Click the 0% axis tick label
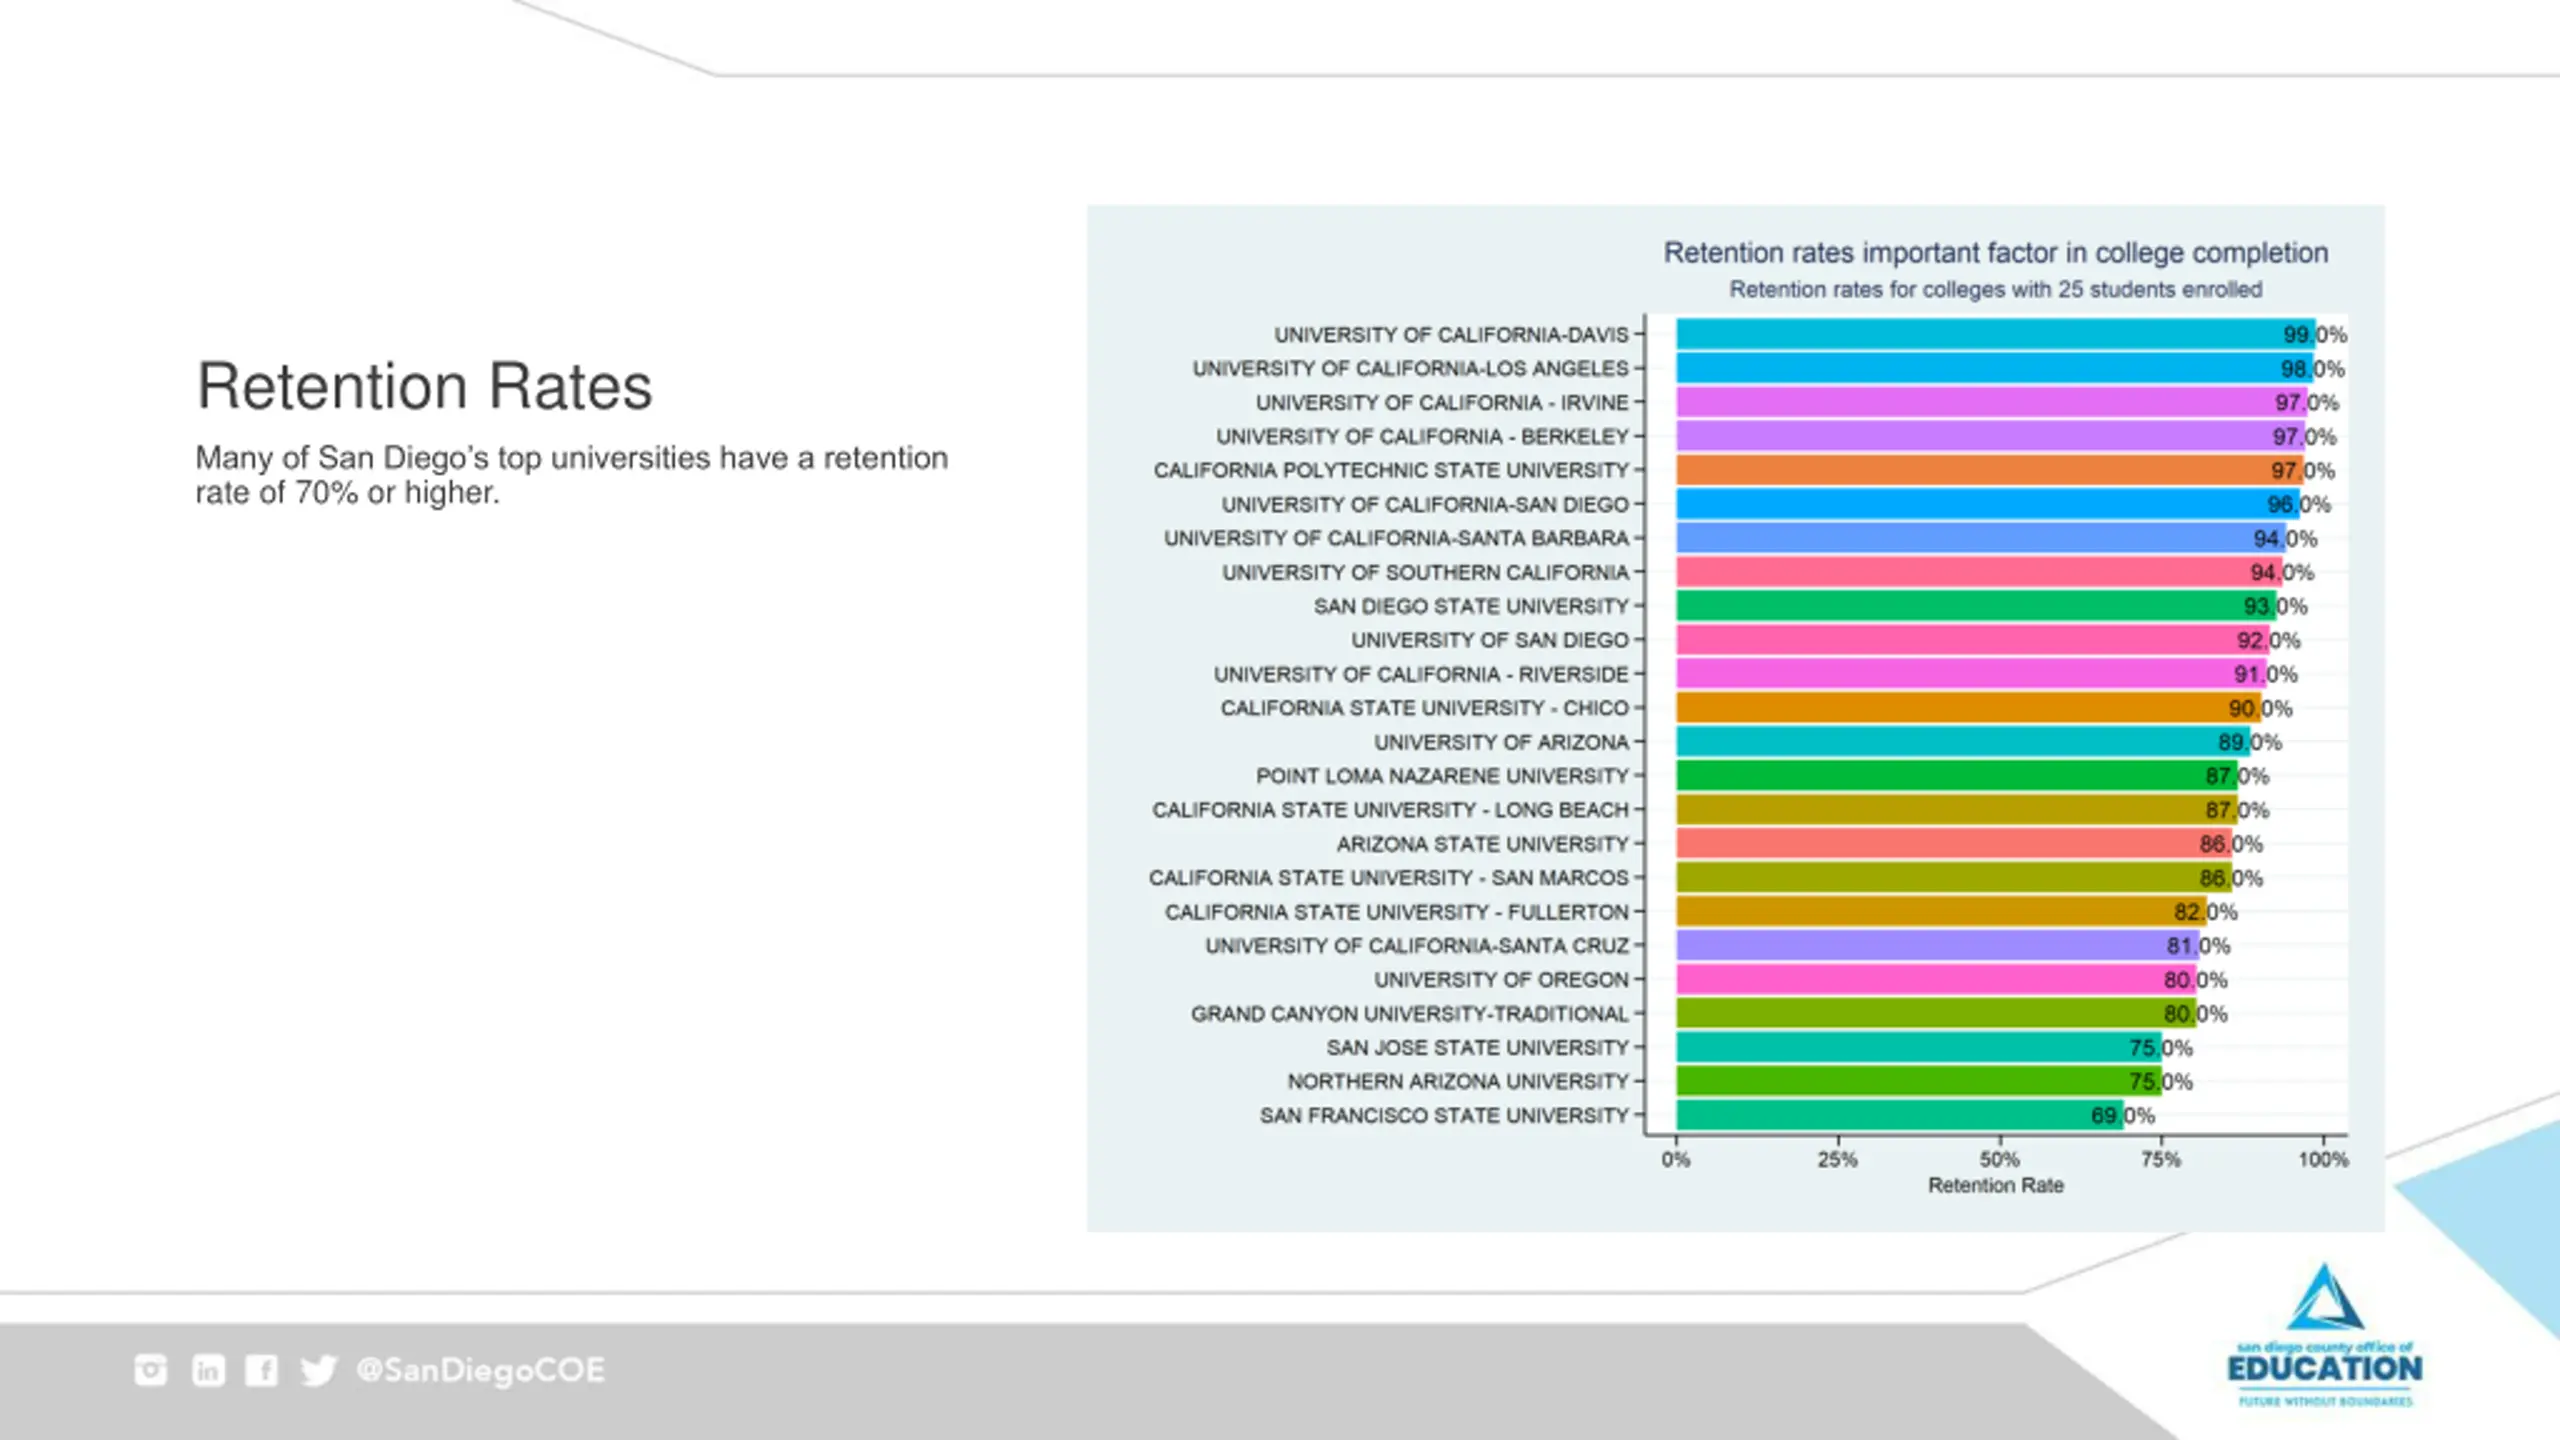 [x=1676, y=1160]
